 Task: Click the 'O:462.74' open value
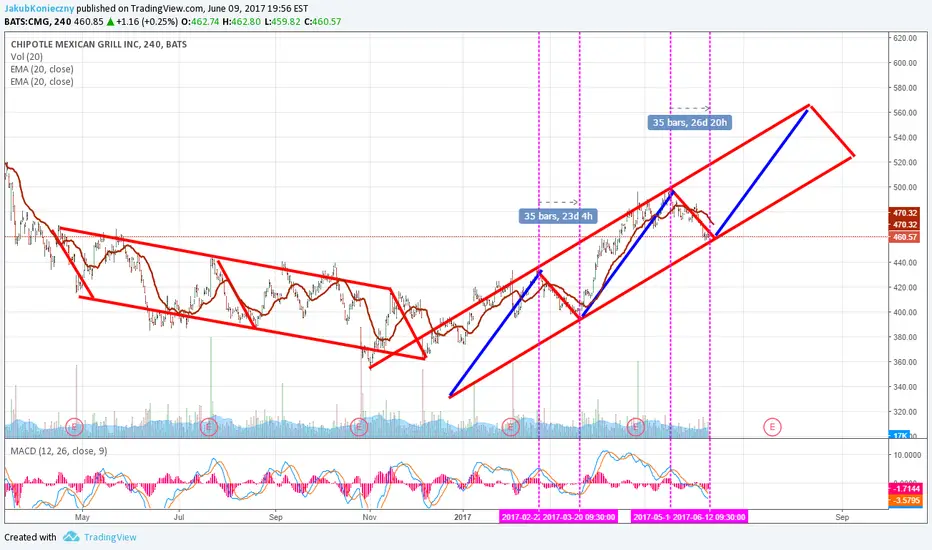(200, 21)
